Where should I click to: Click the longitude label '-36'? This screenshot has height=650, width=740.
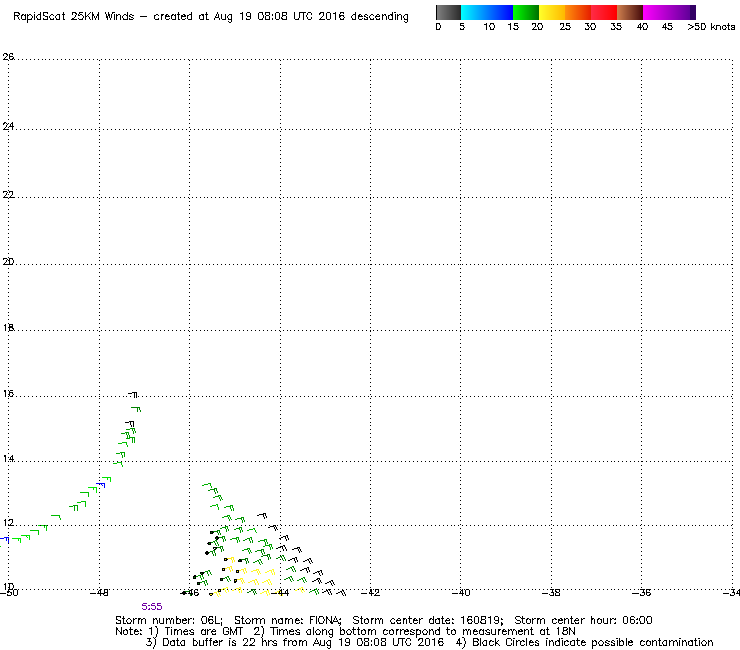pos(641,593)
